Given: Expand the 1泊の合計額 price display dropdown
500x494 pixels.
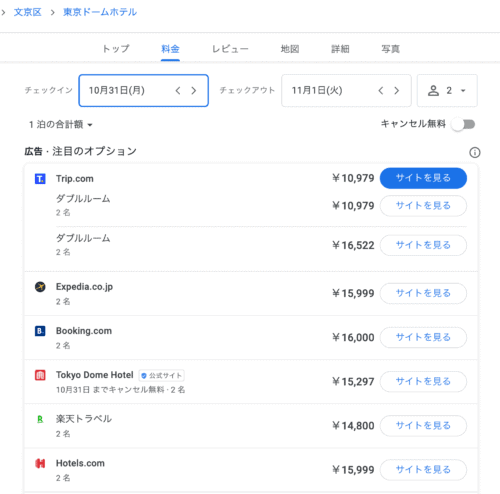Looking at the screenshot, I should tap(61, 125).
